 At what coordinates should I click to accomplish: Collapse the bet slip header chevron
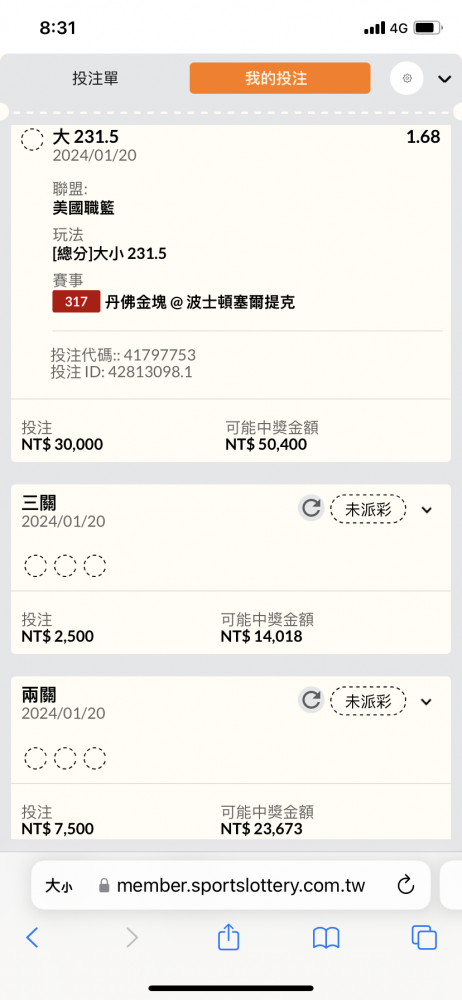click(x=445, y=79)
